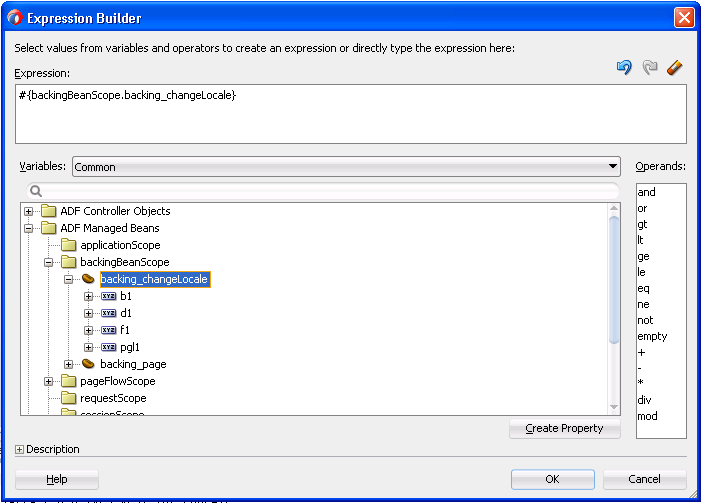Click the eraser Clear expression icon
The width and height of the screenshot is (701, 503).
click(675, 67)
